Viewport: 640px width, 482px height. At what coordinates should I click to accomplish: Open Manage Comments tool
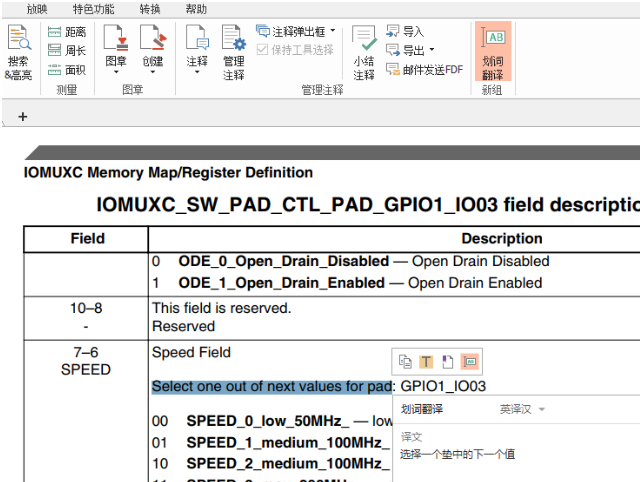click(234, 52)
